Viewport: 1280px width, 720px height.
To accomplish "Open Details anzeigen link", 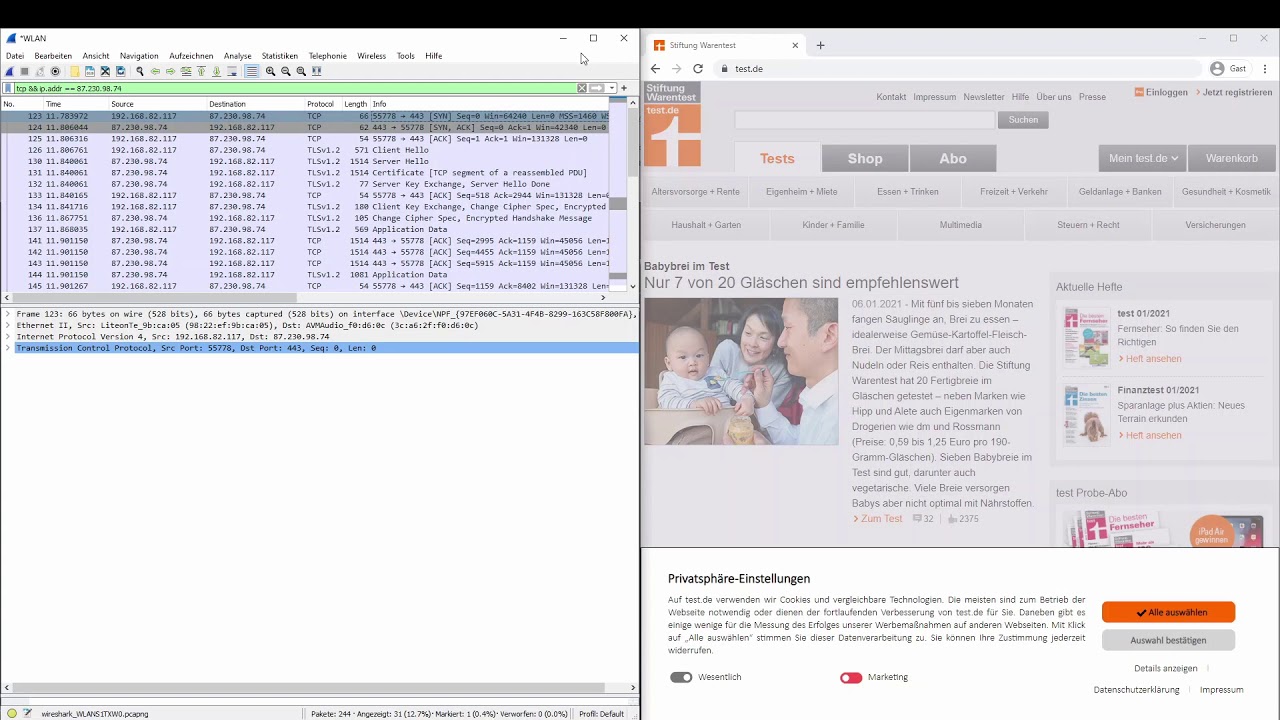I will click(x=1165, y=668).
